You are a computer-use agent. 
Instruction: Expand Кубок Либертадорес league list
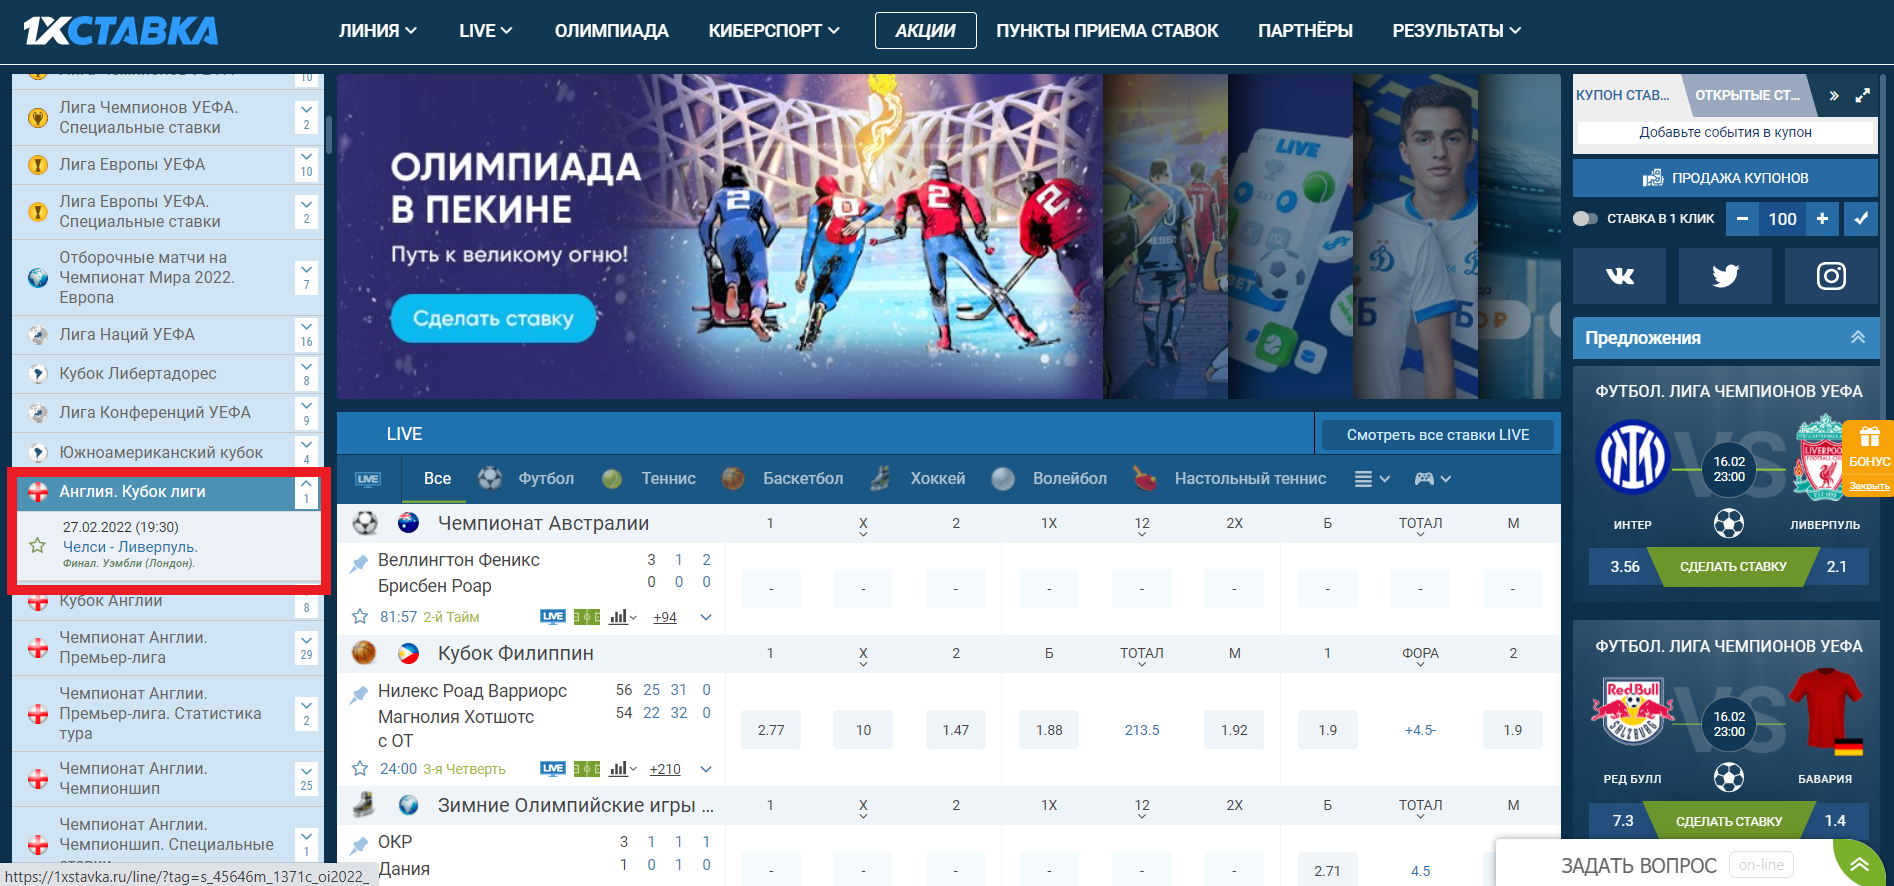(x=306, y=373)
